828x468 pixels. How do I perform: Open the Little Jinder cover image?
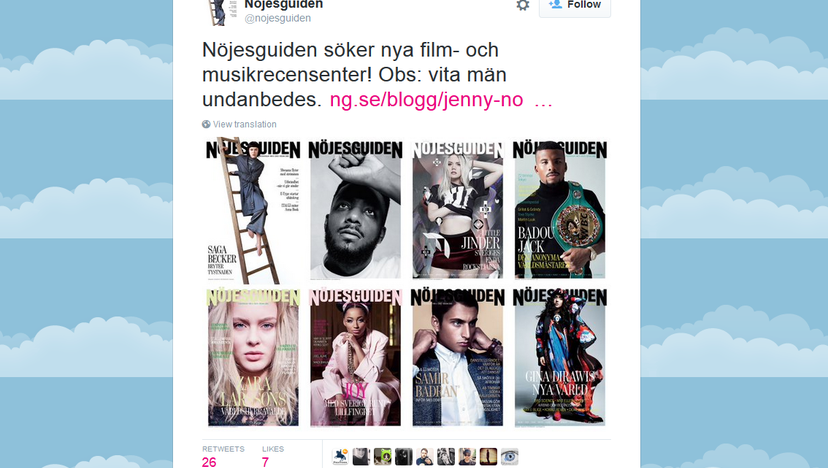(x=457, y=210)
